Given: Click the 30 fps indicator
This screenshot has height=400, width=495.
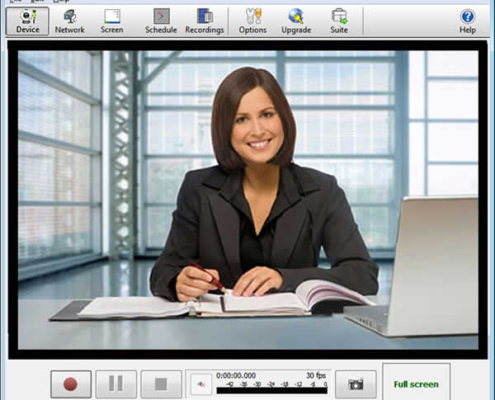Looking at the screenshot, I should pos(316,376).
